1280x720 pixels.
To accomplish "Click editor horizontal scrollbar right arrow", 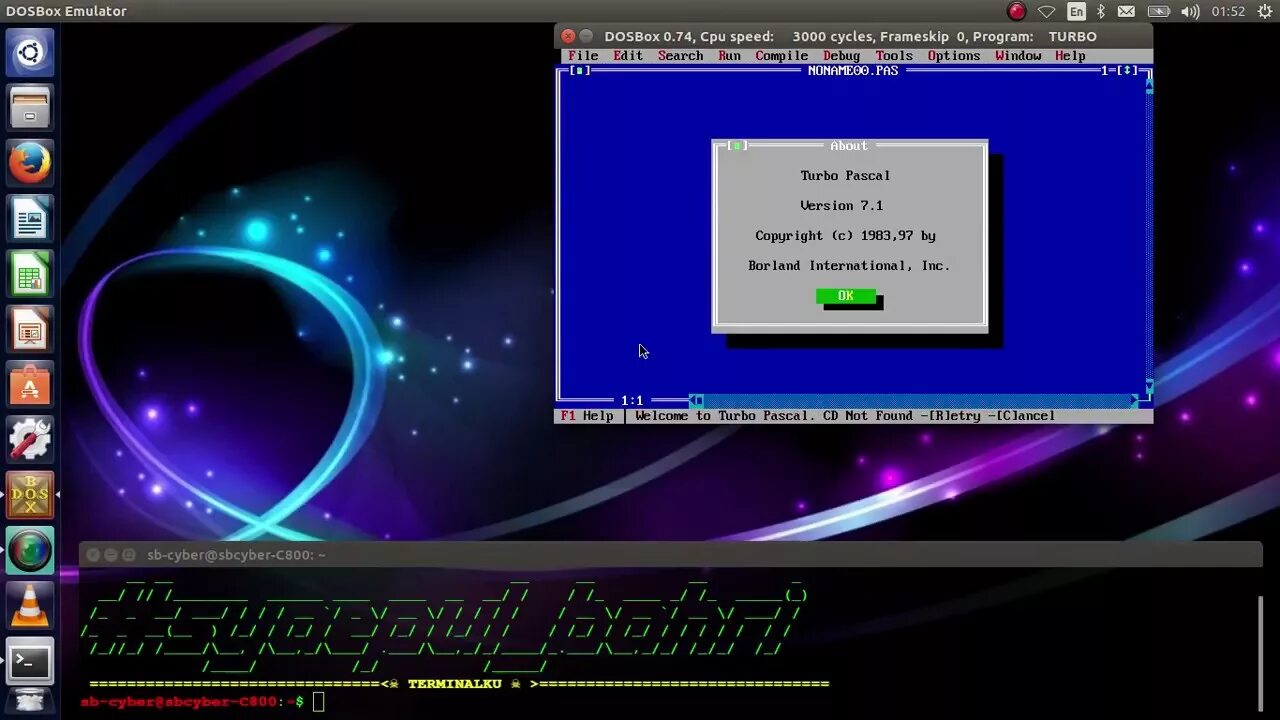I will coord(1134,401).
